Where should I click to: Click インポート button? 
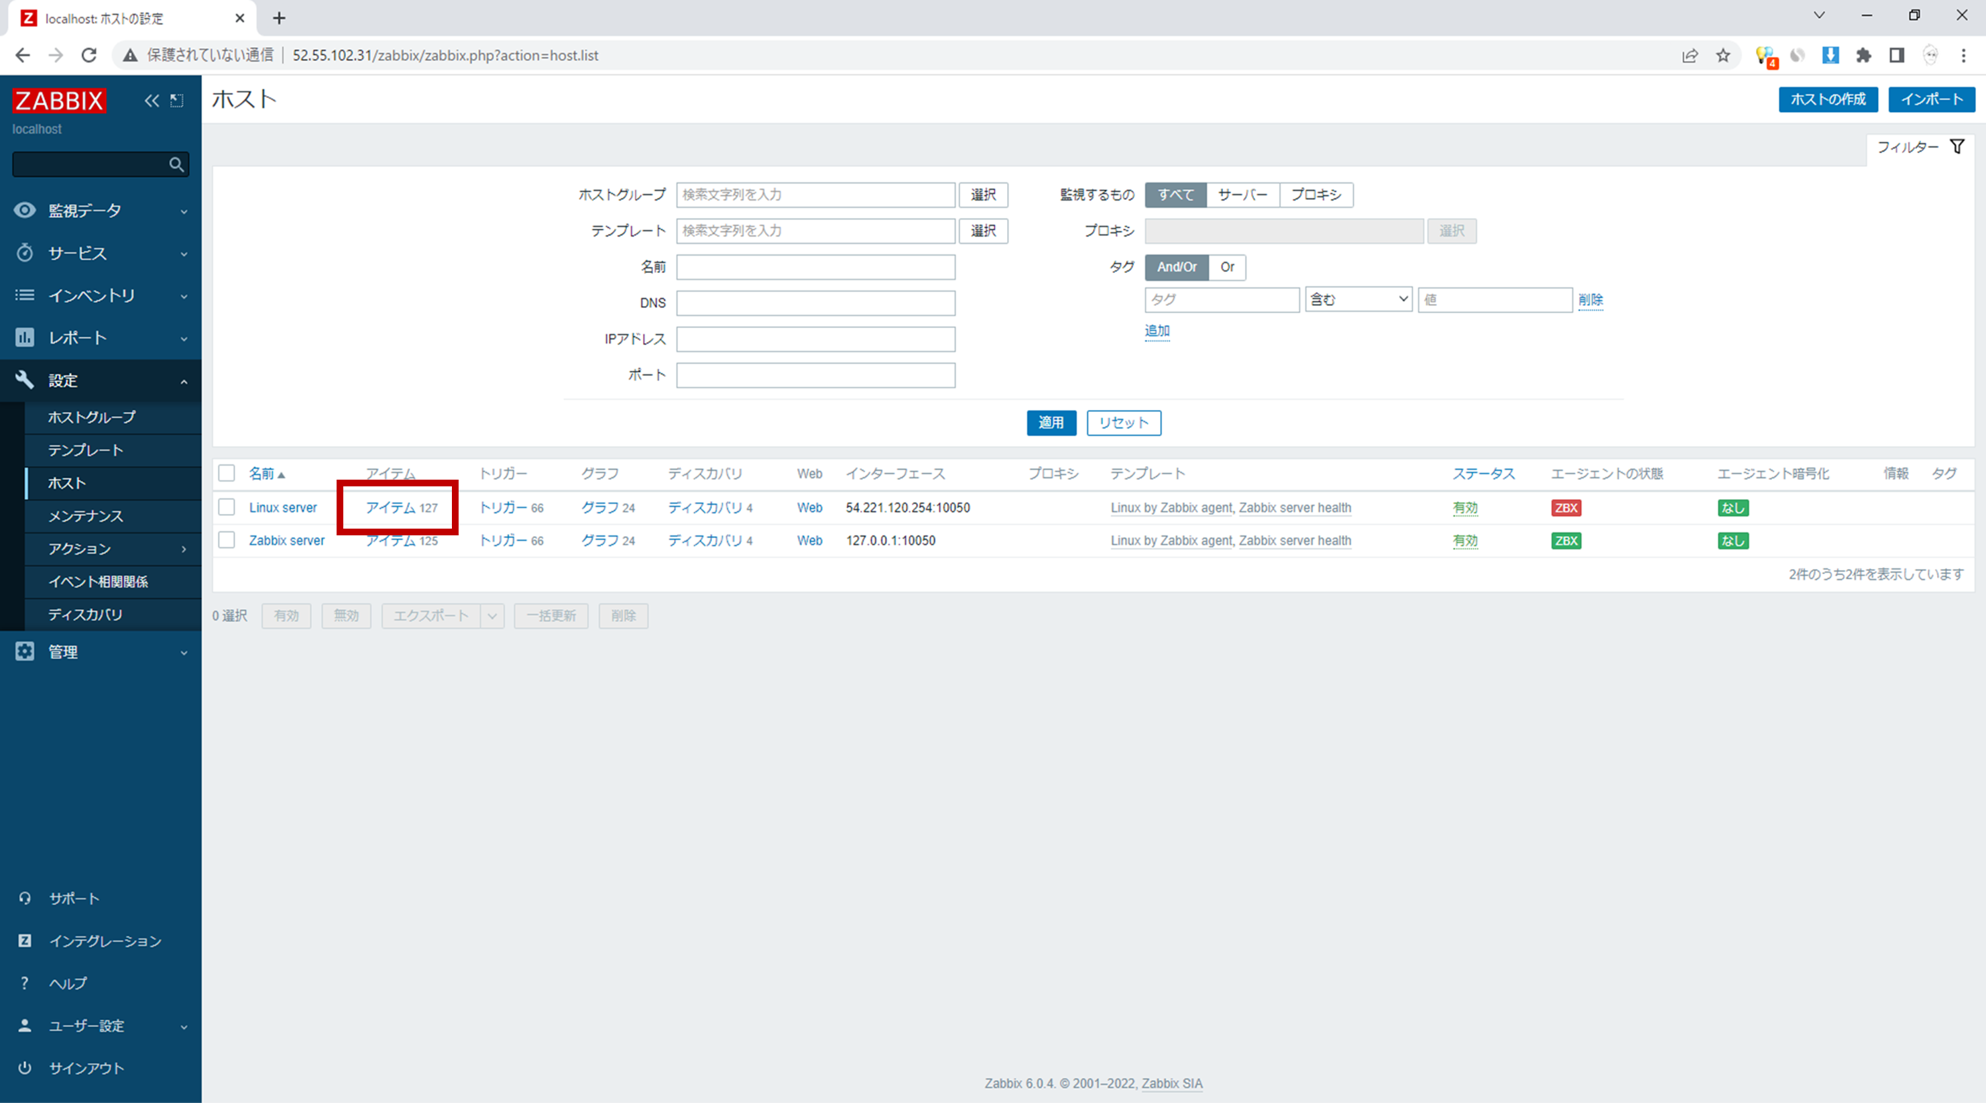tap(1931, 99)
